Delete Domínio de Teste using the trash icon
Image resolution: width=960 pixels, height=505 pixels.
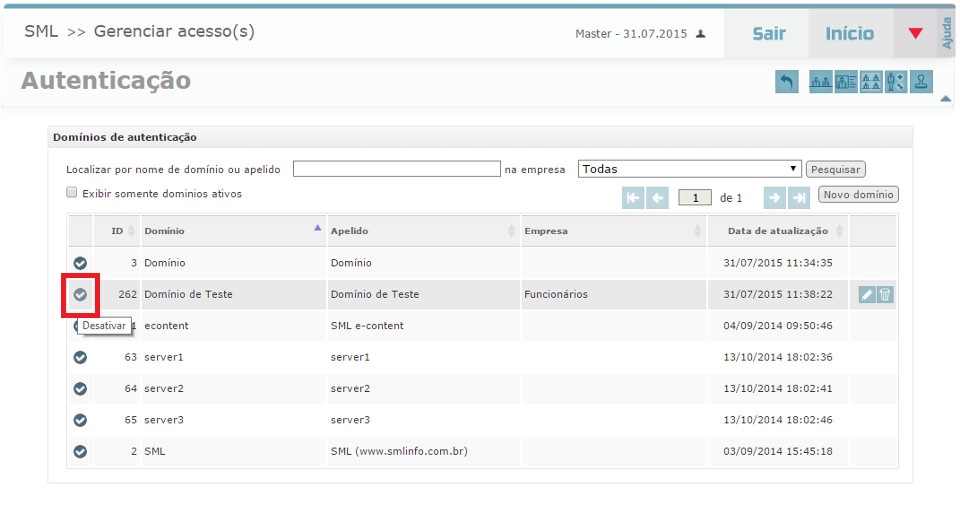pos(885,295)
